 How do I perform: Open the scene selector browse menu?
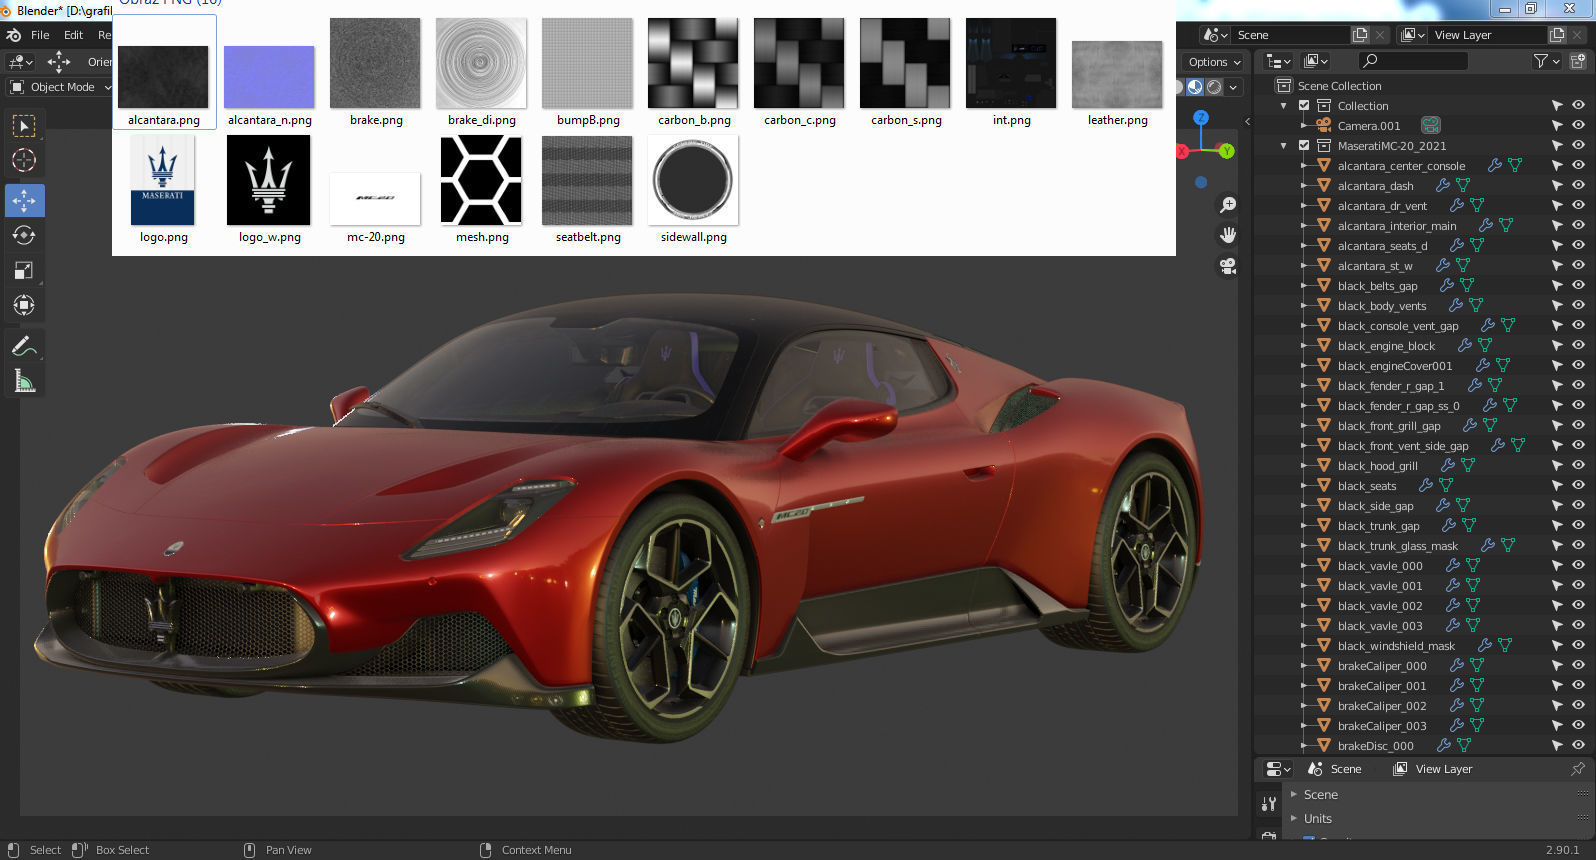(x=1215, y=35)
